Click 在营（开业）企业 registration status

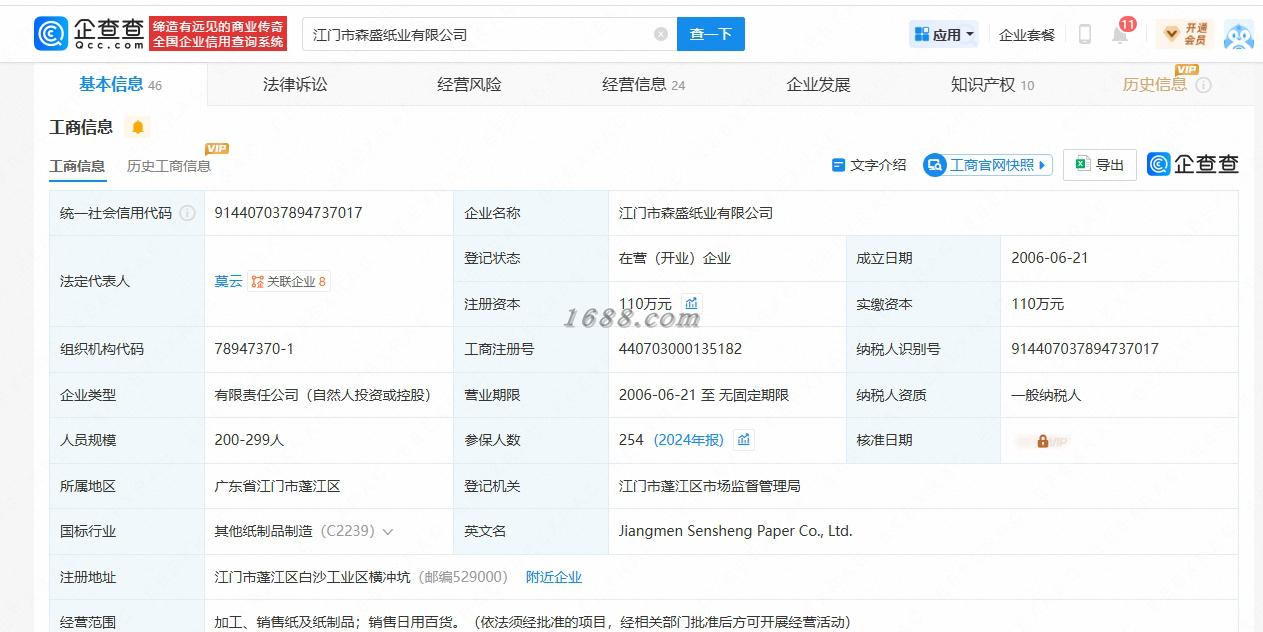point(675,258)
